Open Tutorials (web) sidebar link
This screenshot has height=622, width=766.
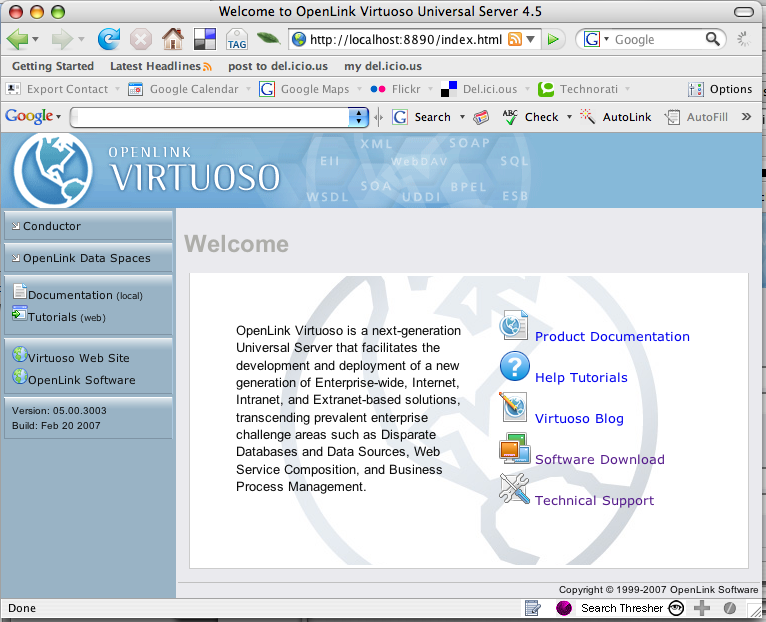click(59, 316)
